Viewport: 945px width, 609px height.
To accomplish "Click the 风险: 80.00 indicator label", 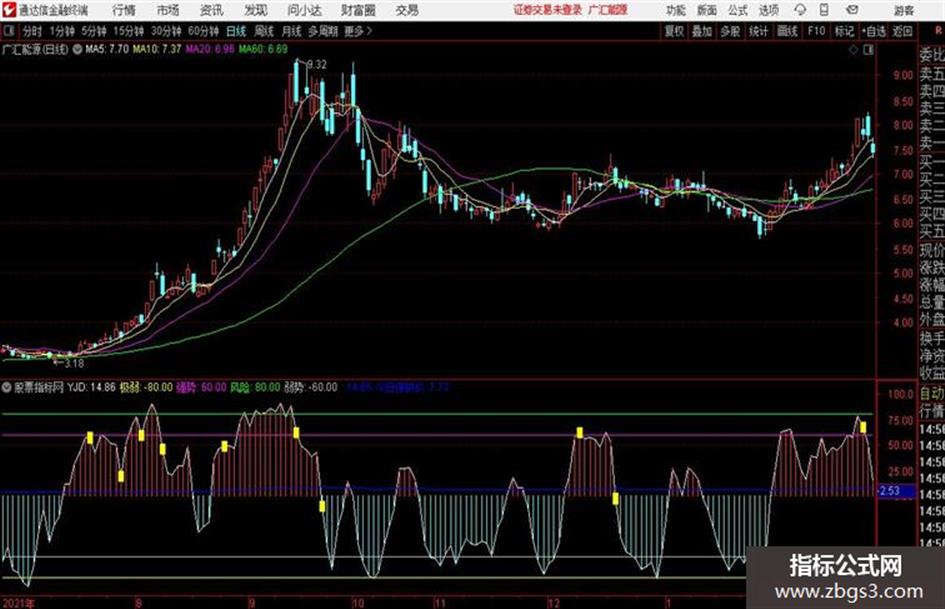I will click(256, 387).
